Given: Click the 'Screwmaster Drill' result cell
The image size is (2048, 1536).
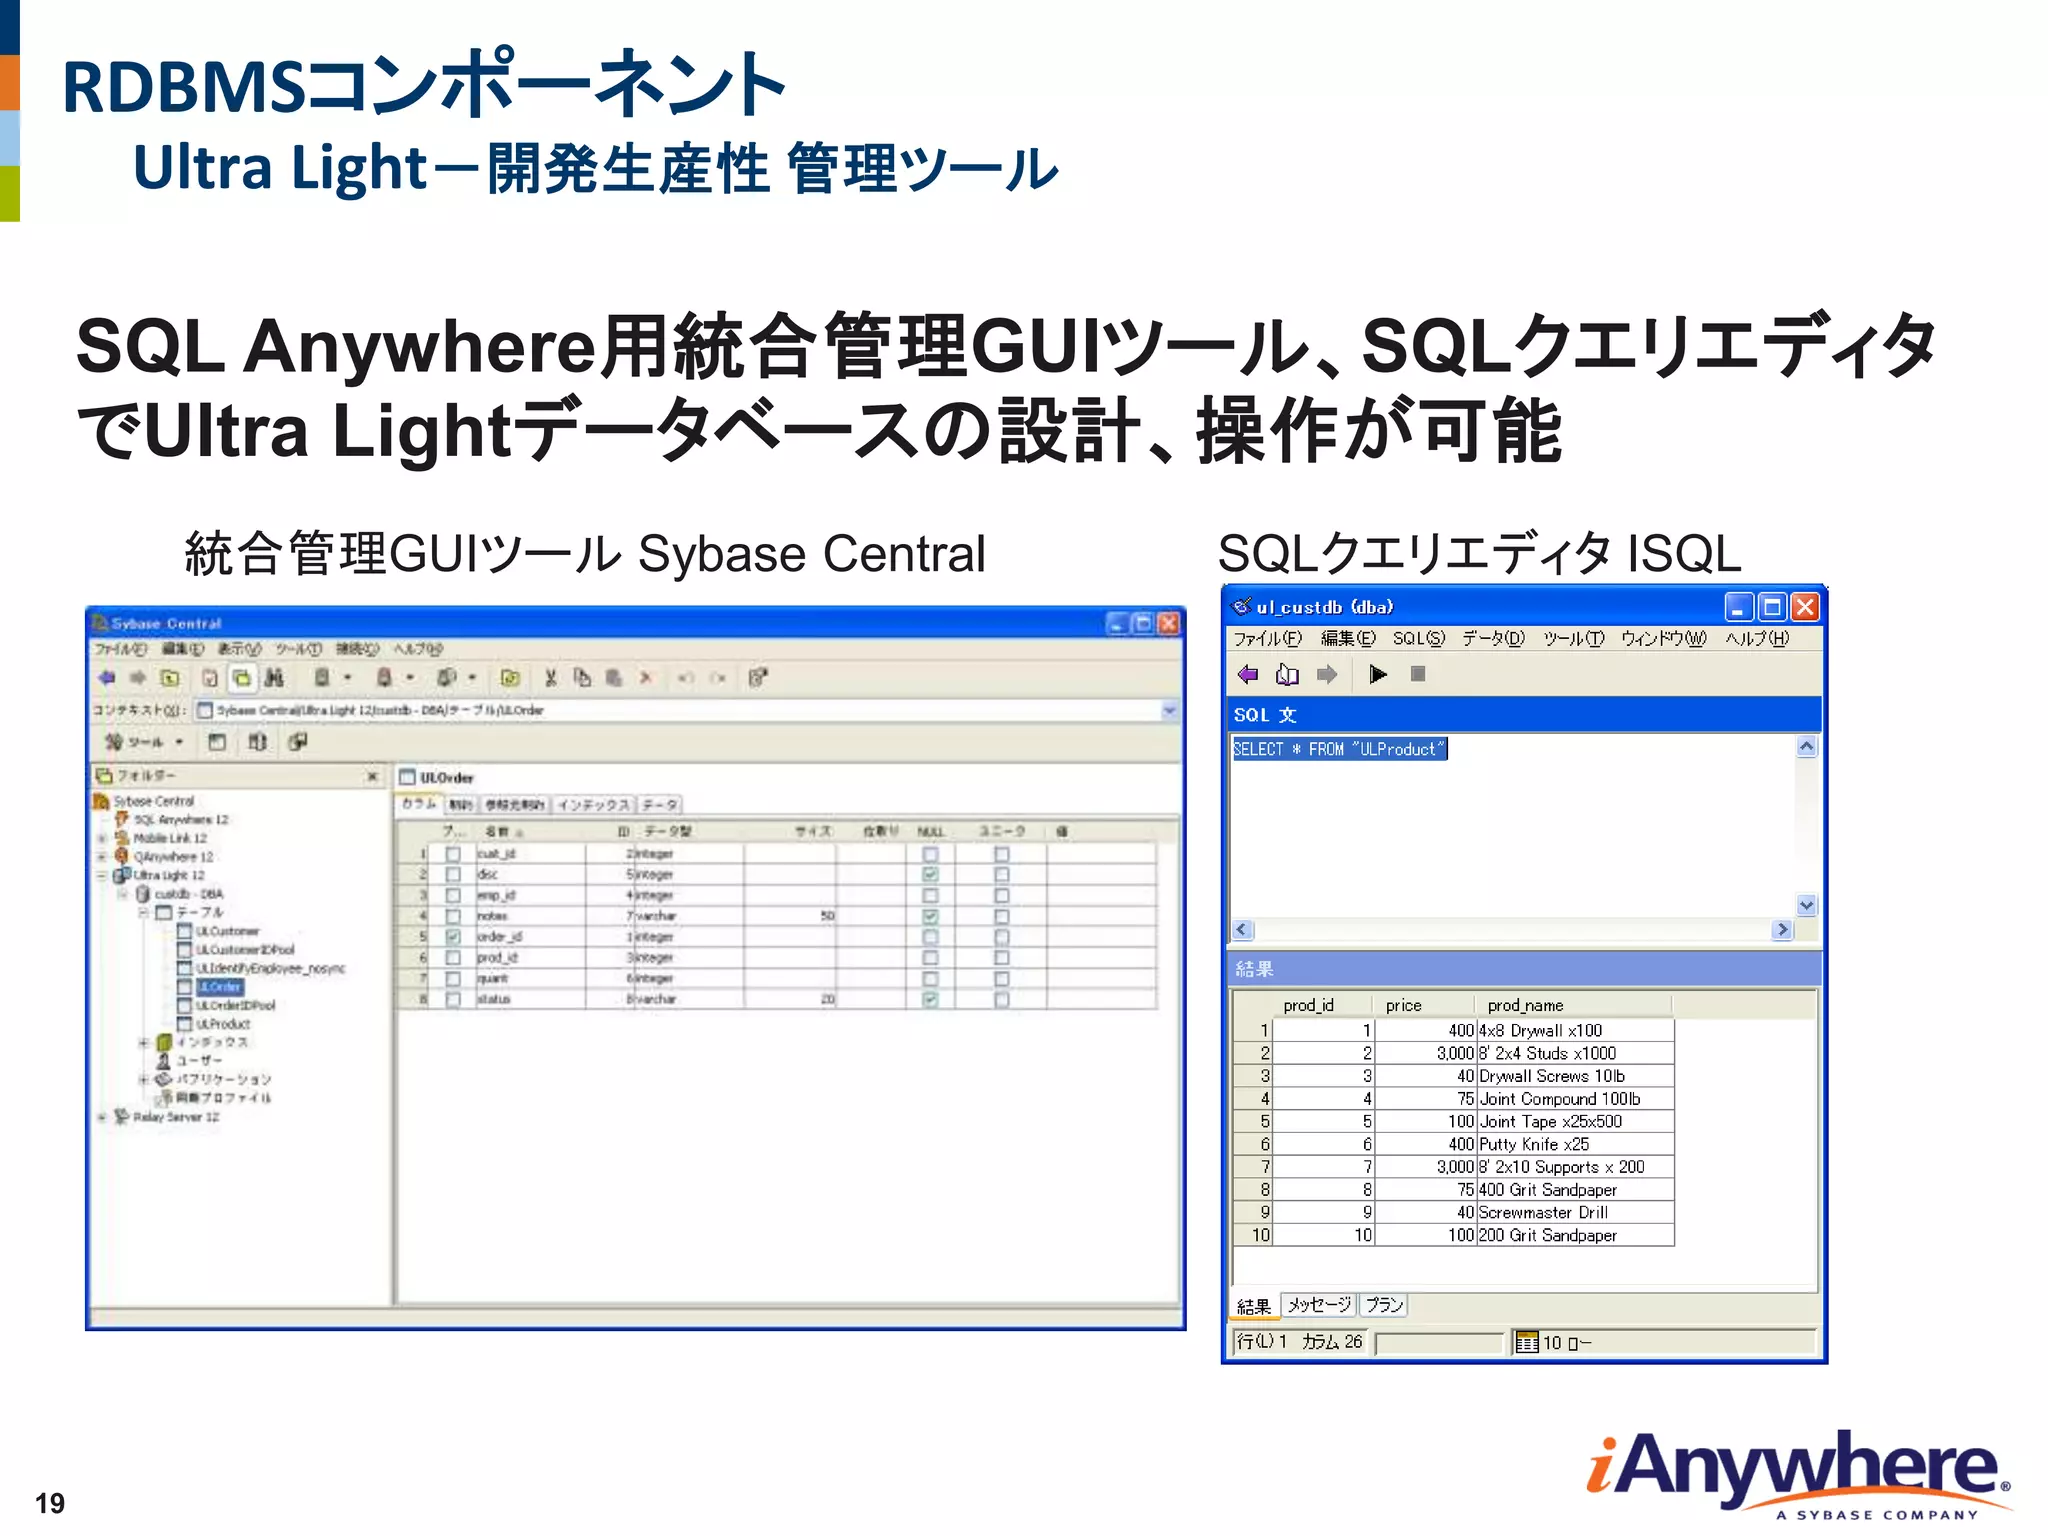Looking at the screenshot, I should 1575,1213.
